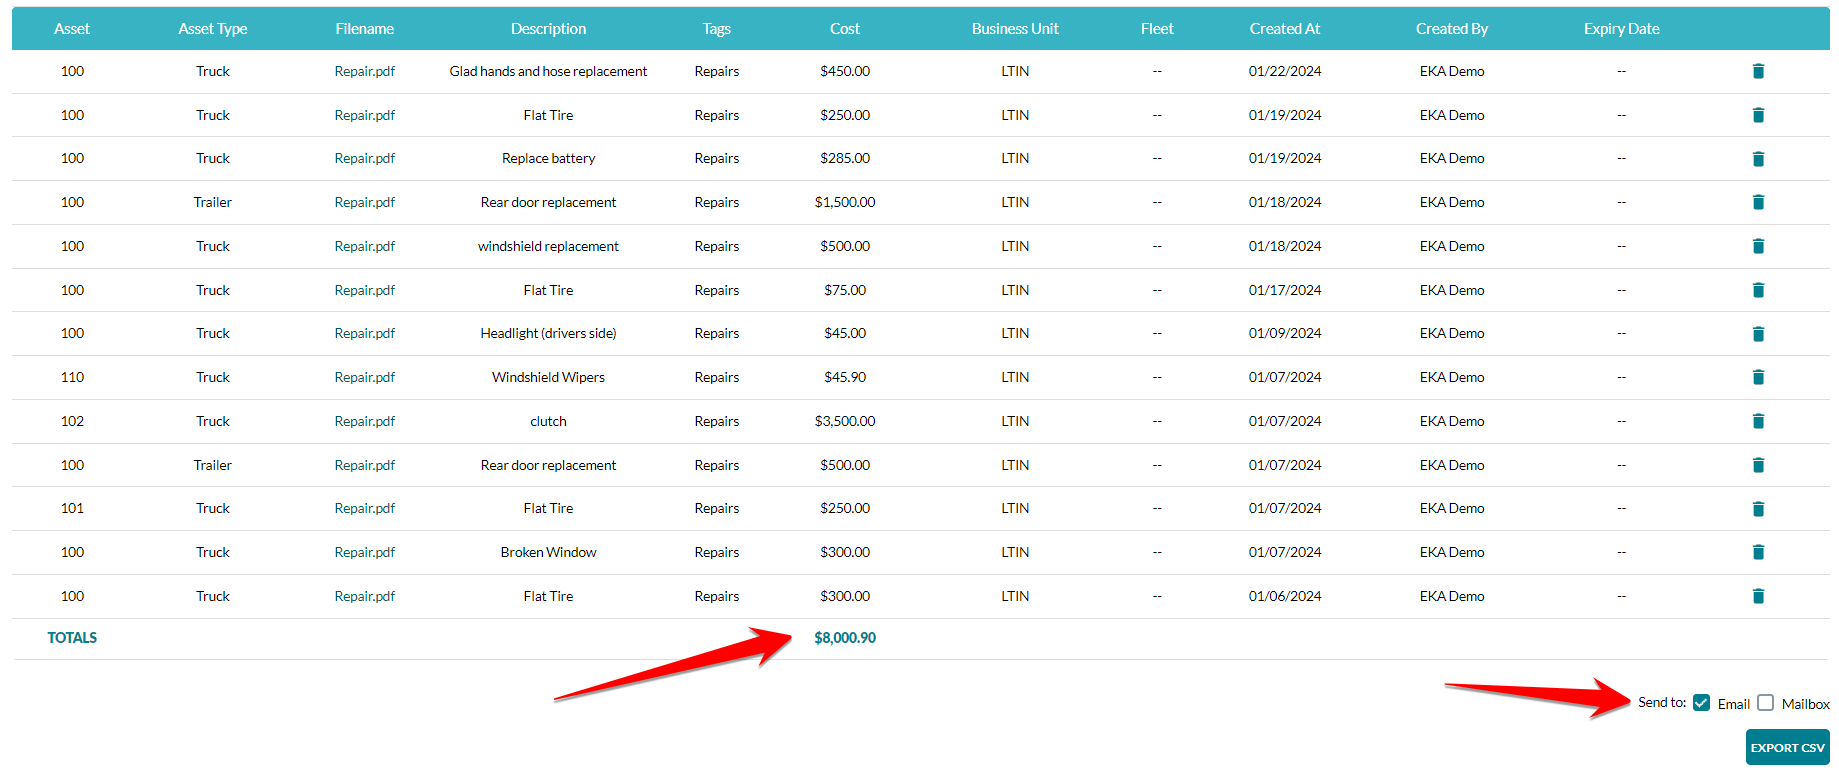Open Repair.pdf for Windshield Wipers
The image size is (1839, 774).
click(x=365, y=377)
